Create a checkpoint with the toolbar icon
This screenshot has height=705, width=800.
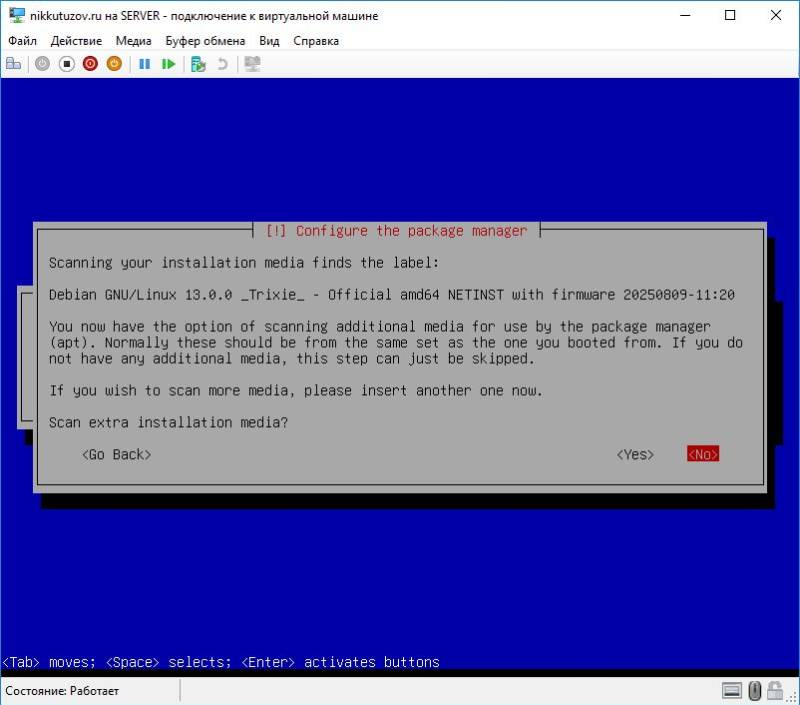198,64
